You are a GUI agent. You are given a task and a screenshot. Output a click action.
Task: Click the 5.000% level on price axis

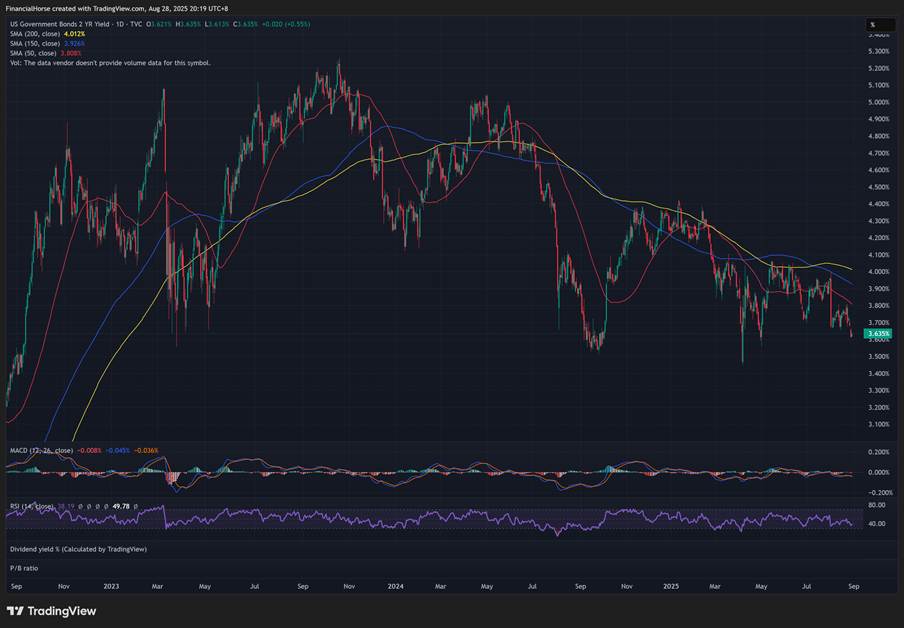click(879, 102)
